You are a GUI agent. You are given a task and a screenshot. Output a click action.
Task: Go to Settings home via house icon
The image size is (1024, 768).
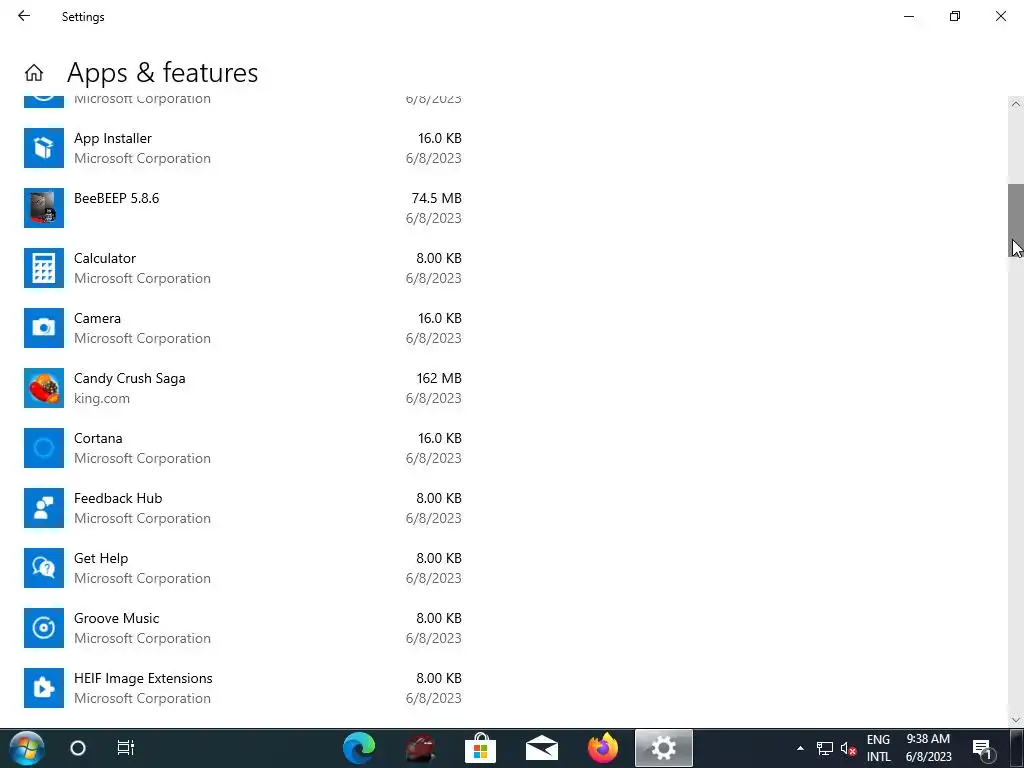coord(34,72)
